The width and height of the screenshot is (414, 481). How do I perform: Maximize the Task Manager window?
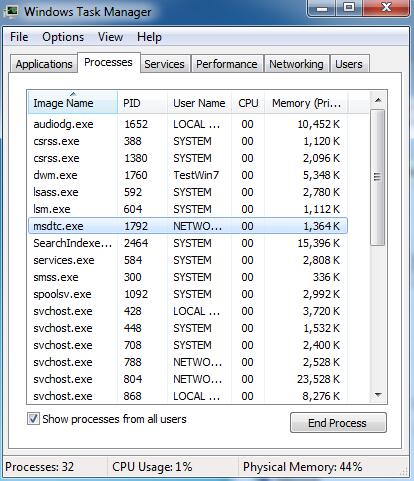click(349, 7)
